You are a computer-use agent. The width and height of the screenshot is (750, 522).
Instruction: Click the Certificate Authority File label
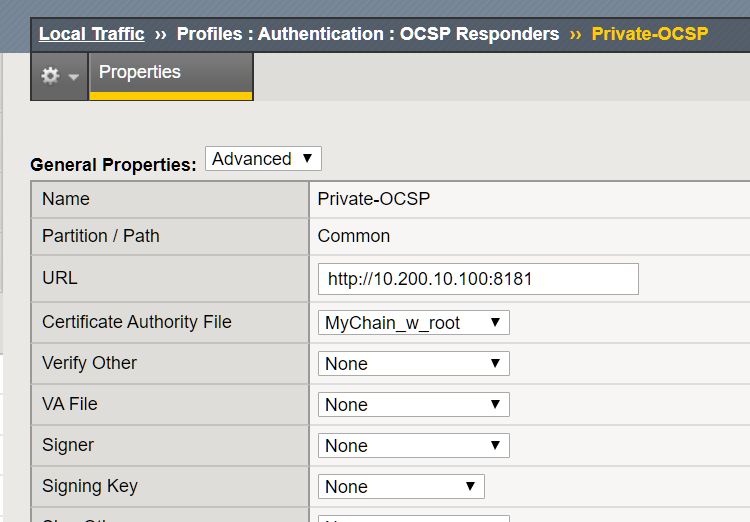click(x=136, y=322)
